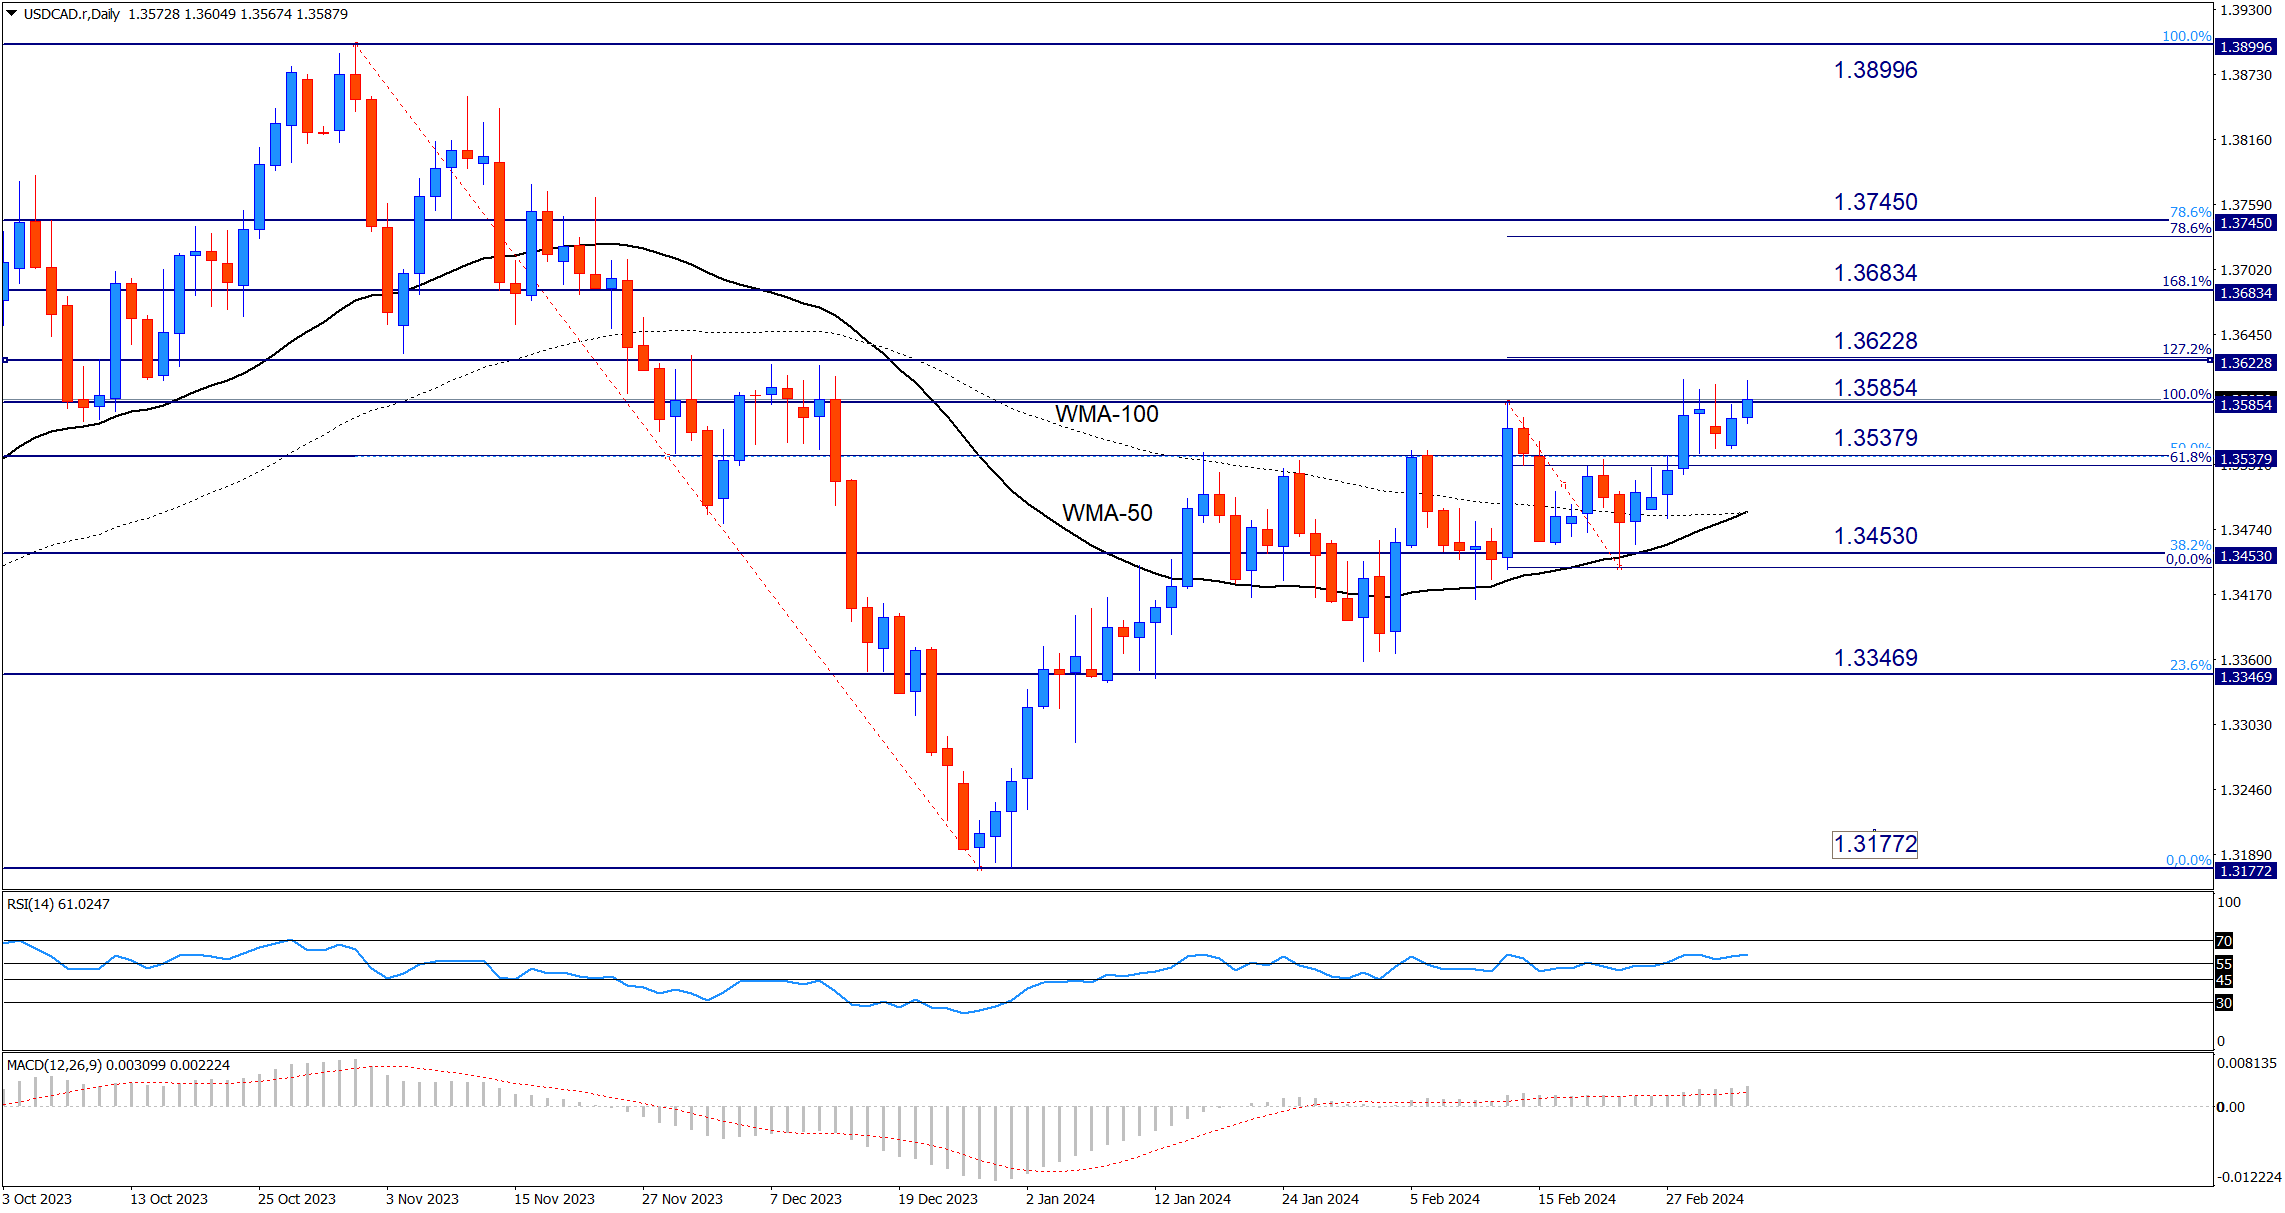Select the 1.36228 level label
The image size is (2285, 1213).
(x=1875, y=341)
